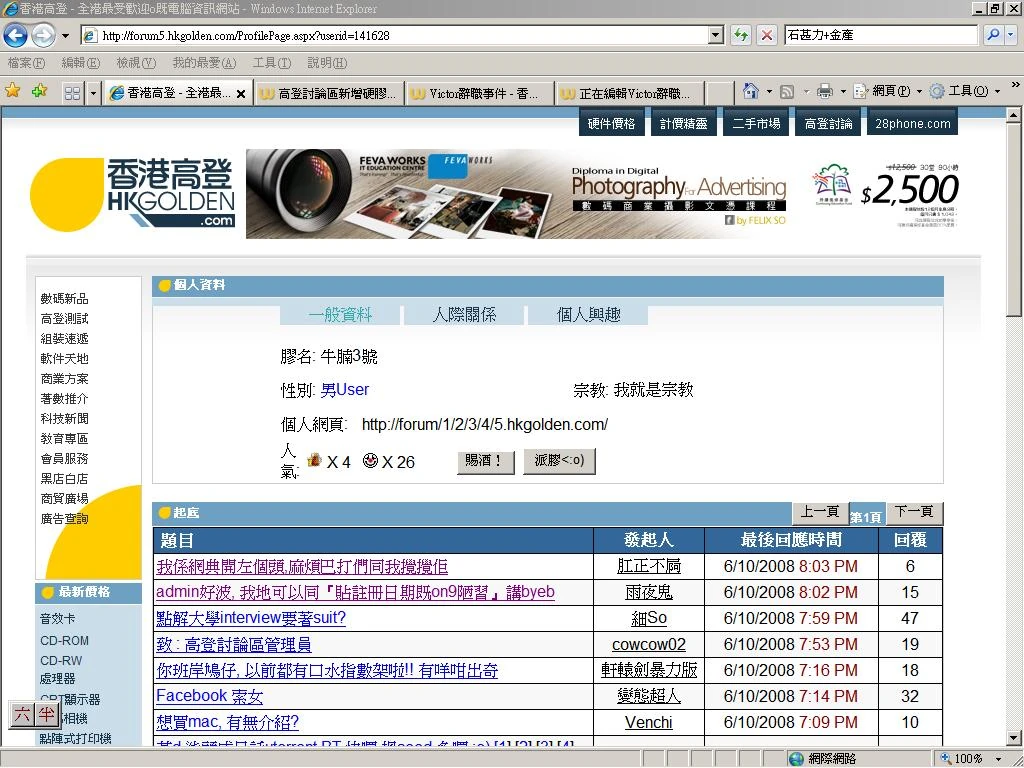
Task: Expand the toolbar overflow chevron
Action: coord(1015,85)
